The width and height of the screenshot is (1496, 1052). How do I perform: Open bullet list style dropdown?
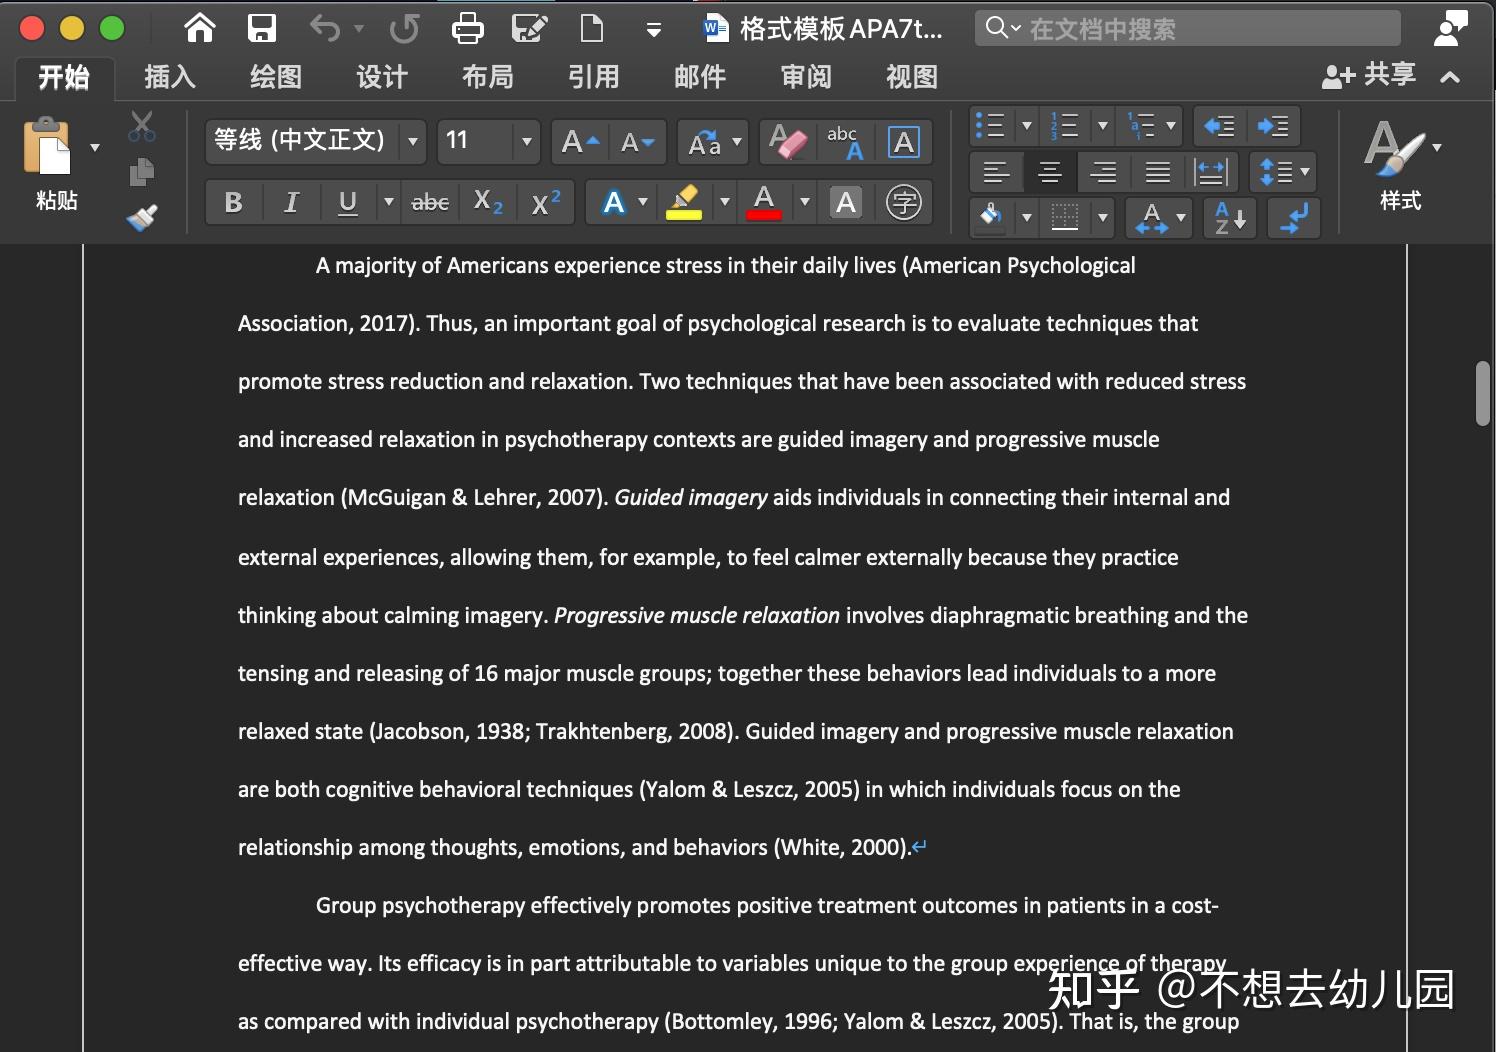[x=1026, y=126]
